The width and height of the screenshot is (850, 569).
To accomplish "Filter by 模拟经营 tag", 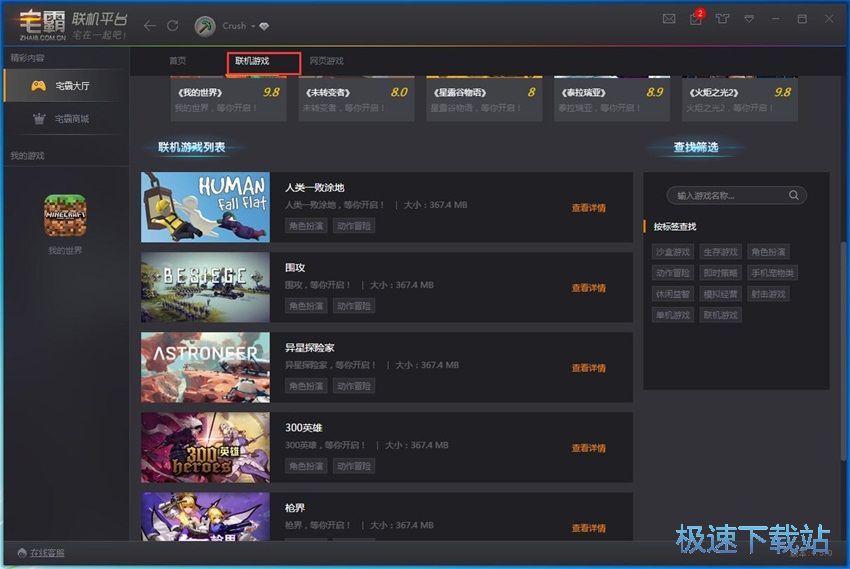I will click(720, 294).
